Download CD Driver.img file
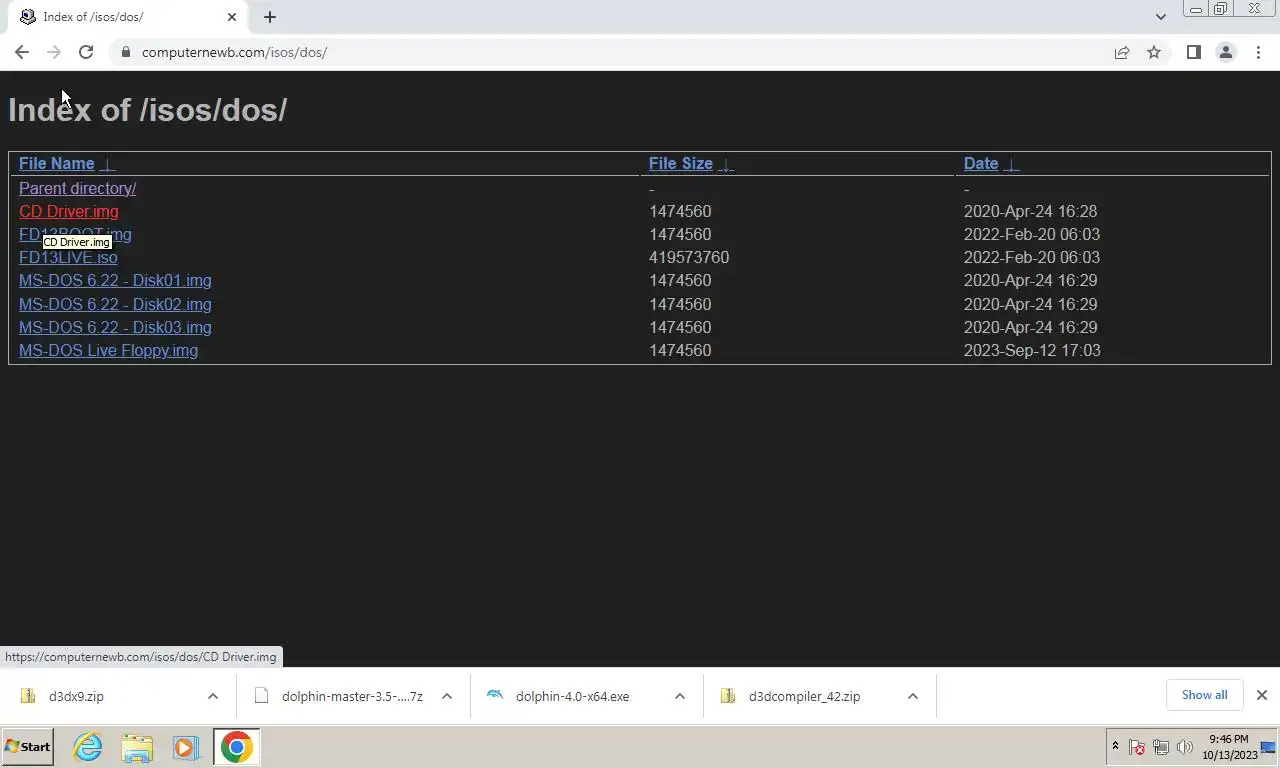The width and height of the screenshot is (1280, 768). [68, 211]
